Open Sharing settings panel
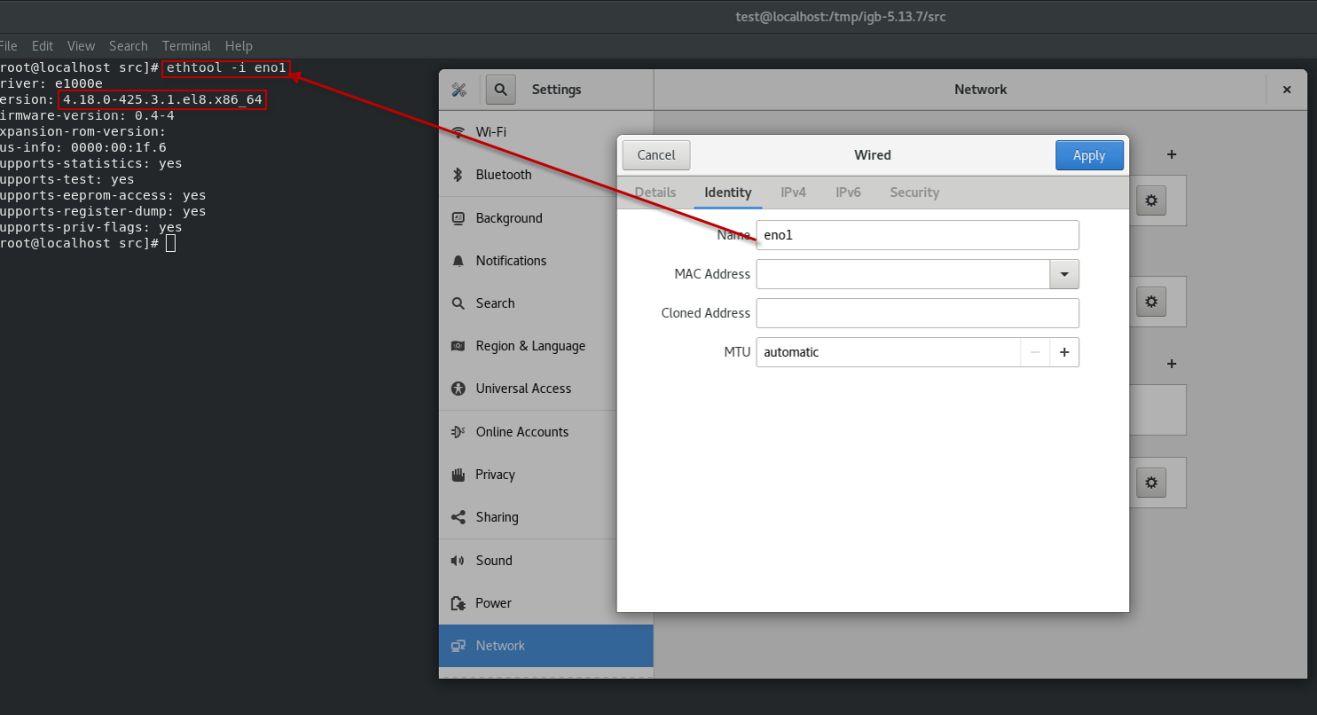Image resolution: width=1317 pixels, height=715 pixels. [x=546, y=517]
